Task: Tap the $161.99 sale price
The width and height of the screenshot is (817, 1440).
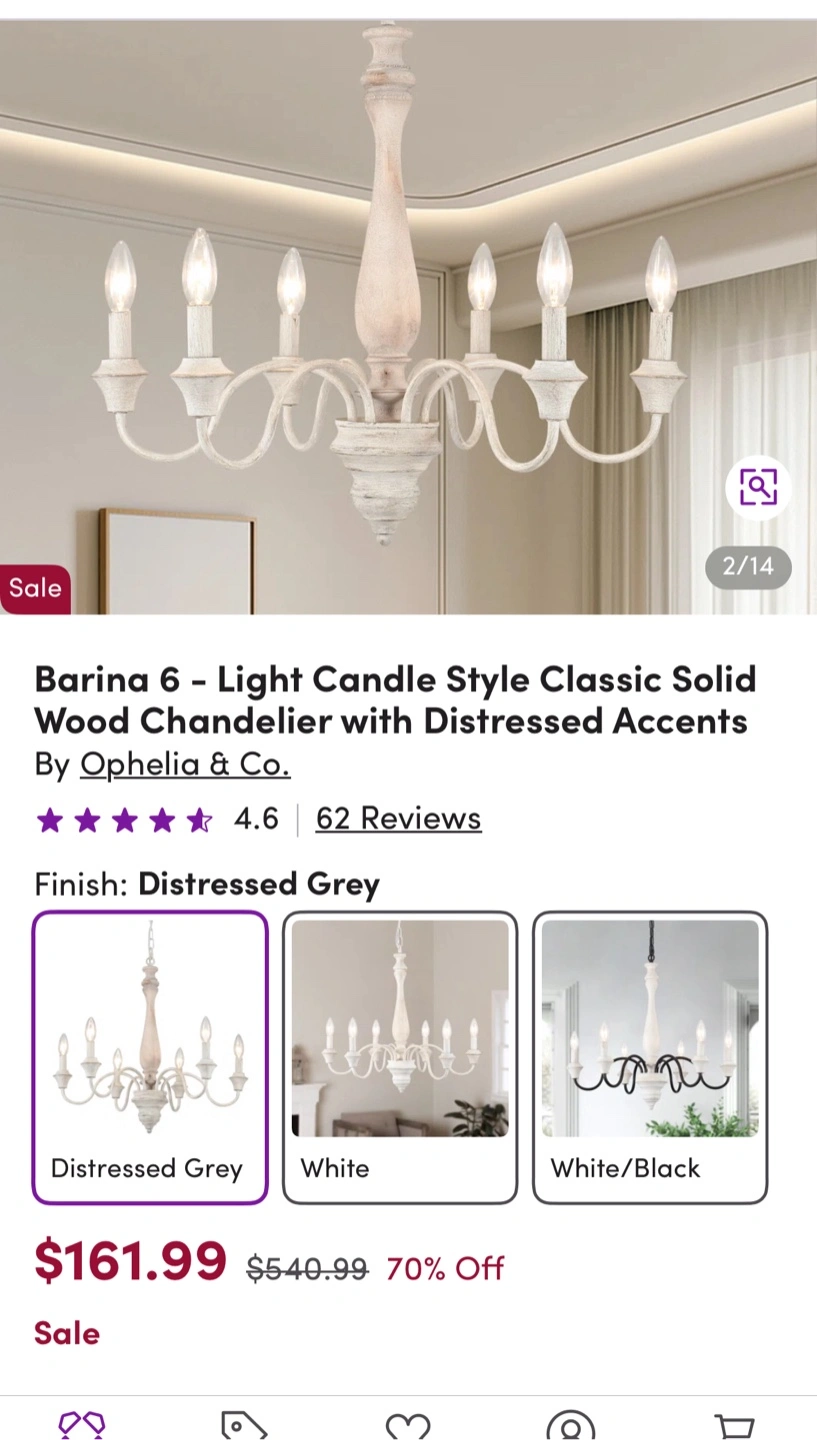Action: (x=130, y=1260)
